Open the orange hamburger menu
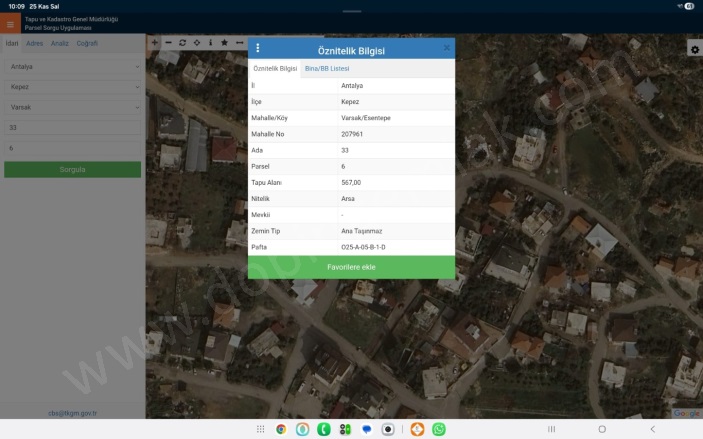 pos(10,24)
